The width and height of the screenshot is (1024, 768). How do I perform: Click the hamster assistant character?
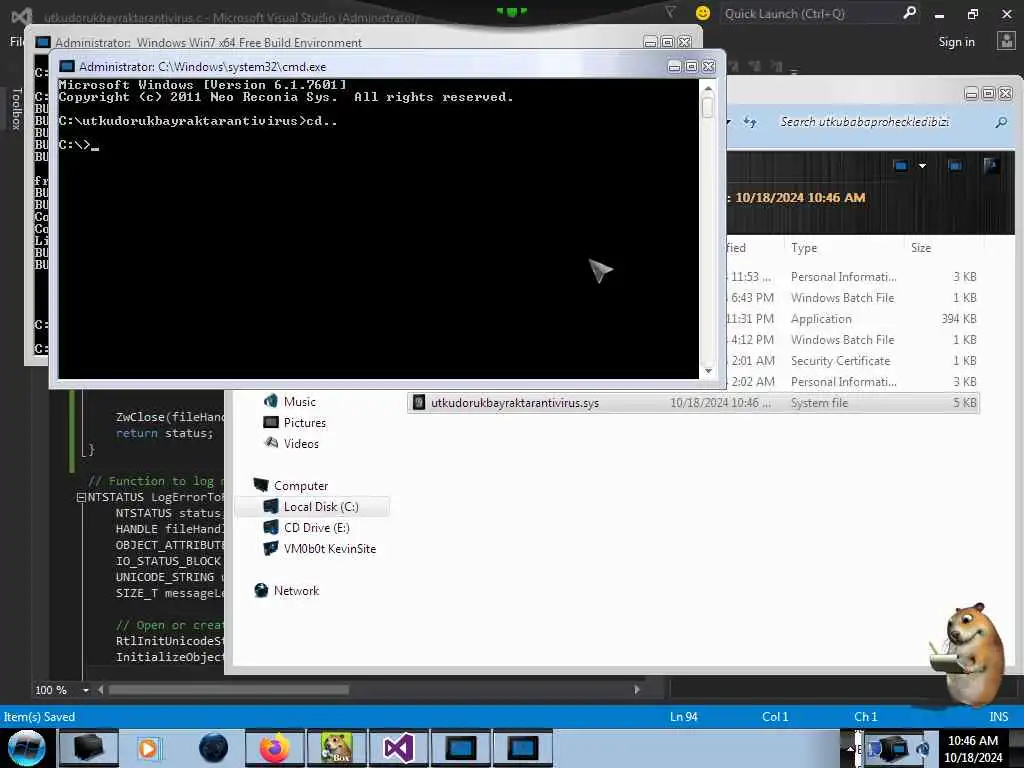[968, 653]
